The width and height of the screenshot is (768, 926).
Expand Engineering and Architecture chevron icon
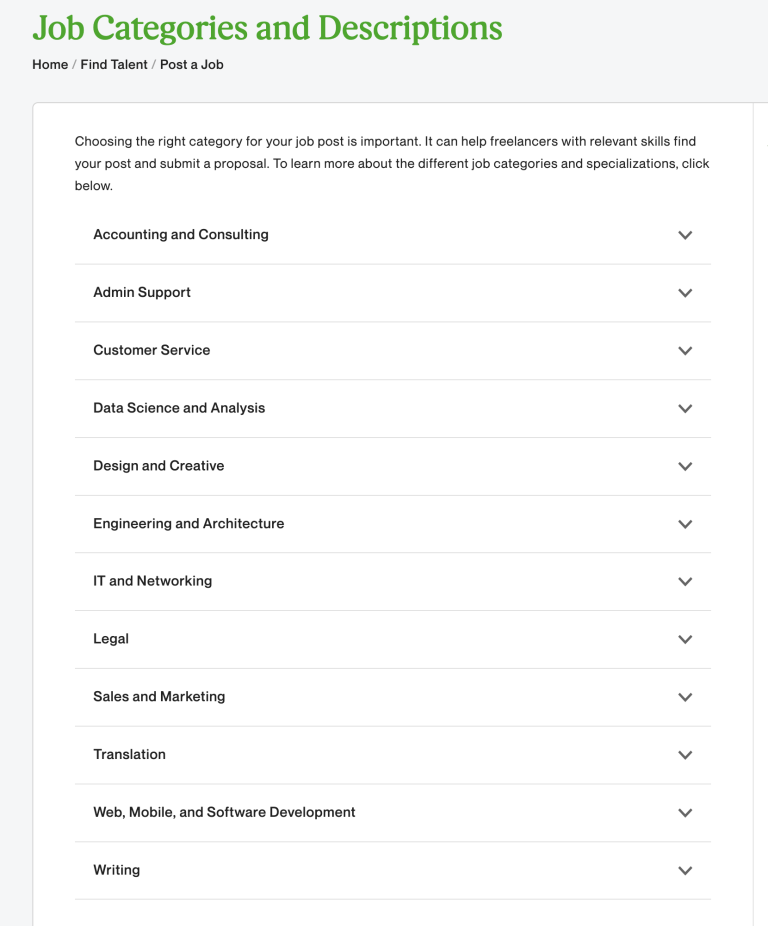coord(685,524)
